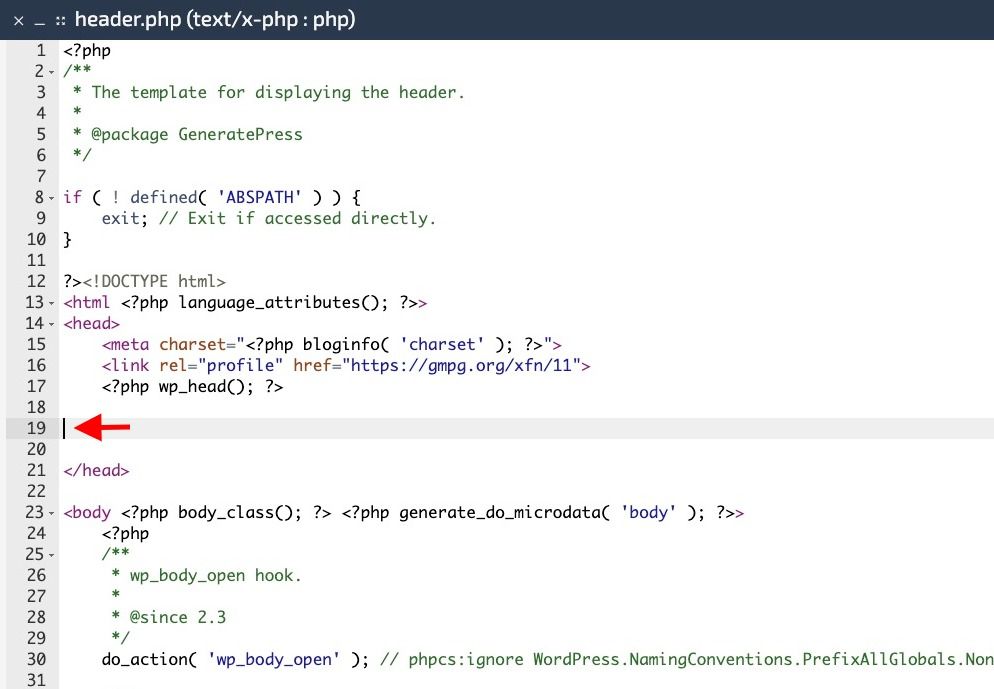This screenshot has width=994, height=689.
Task: Collapse the if block at line 8
Action: 52,198
